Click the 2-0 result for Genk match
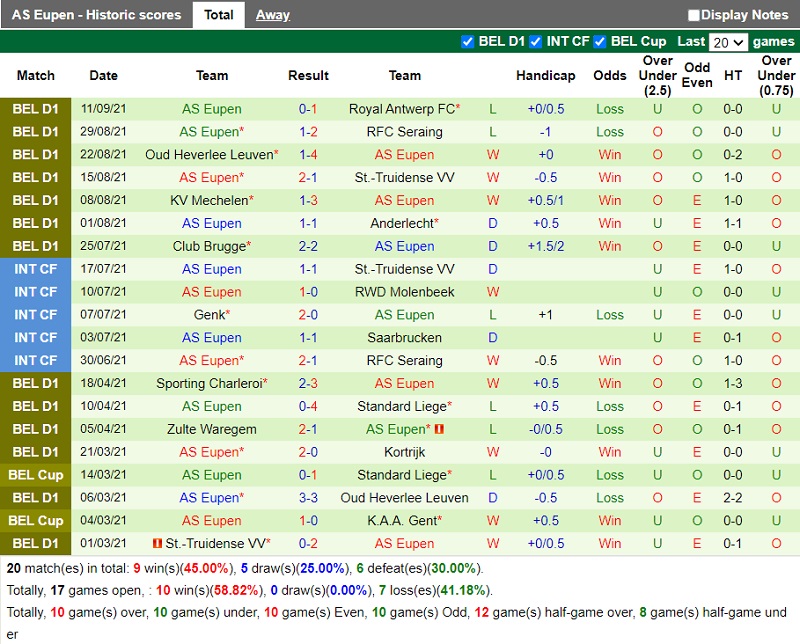Viewport: 800px width, 644px height. point(308,315)
